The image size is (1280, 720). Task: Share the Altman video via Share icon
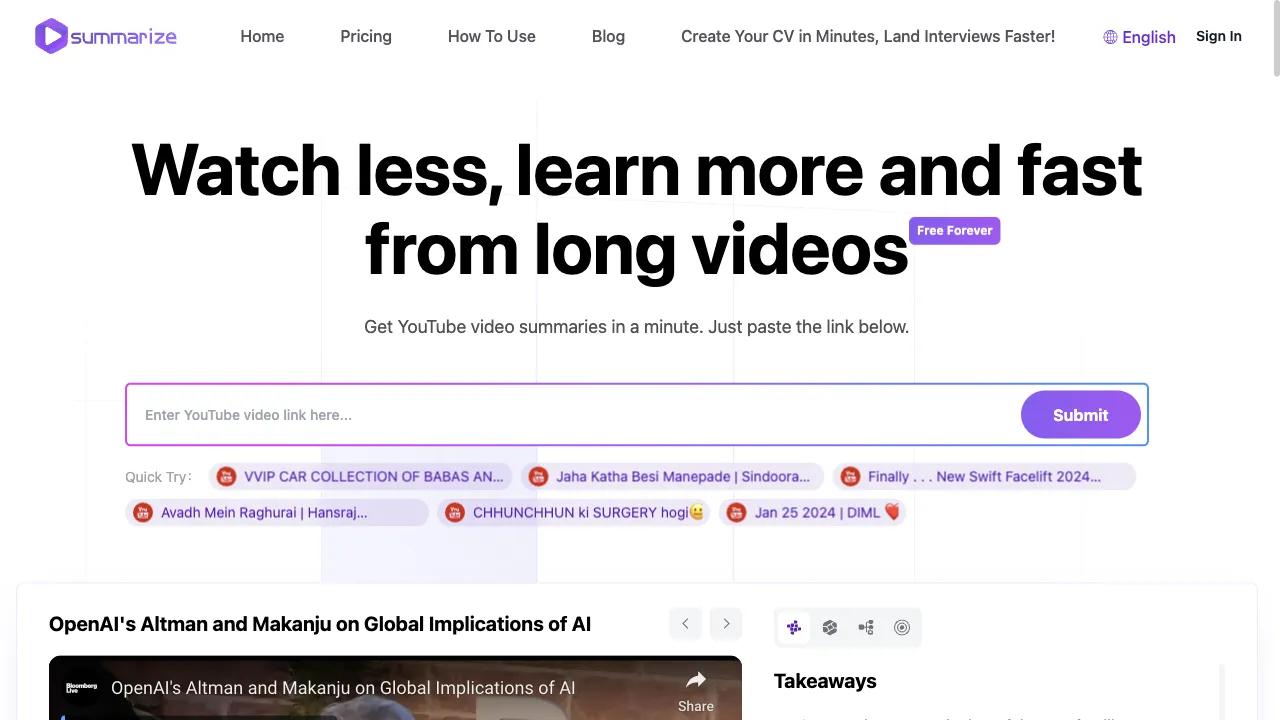(x=696, y=691)
